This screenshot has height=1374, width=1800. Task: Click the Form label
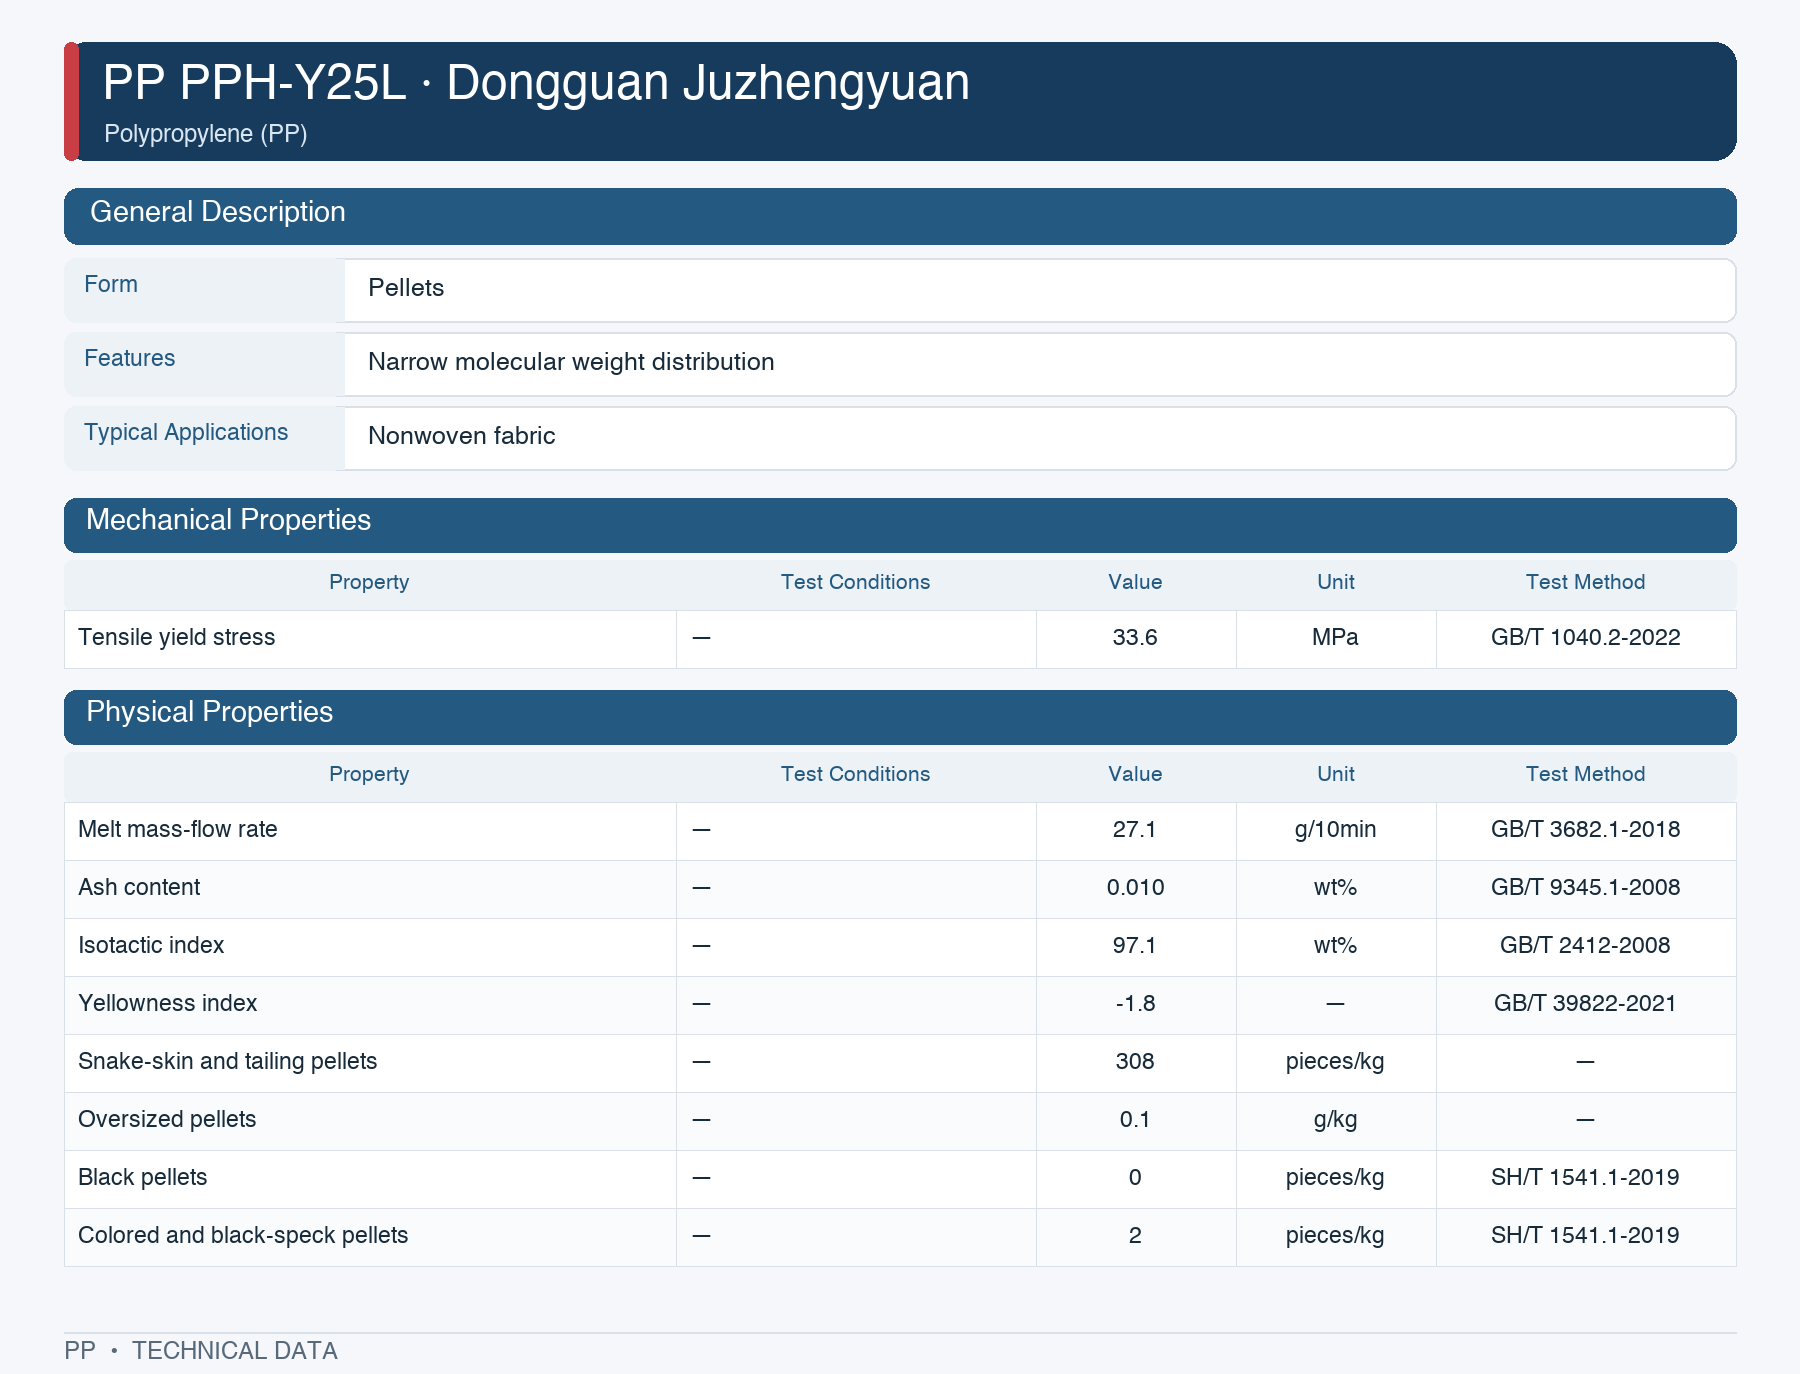(x=111, y=285)
